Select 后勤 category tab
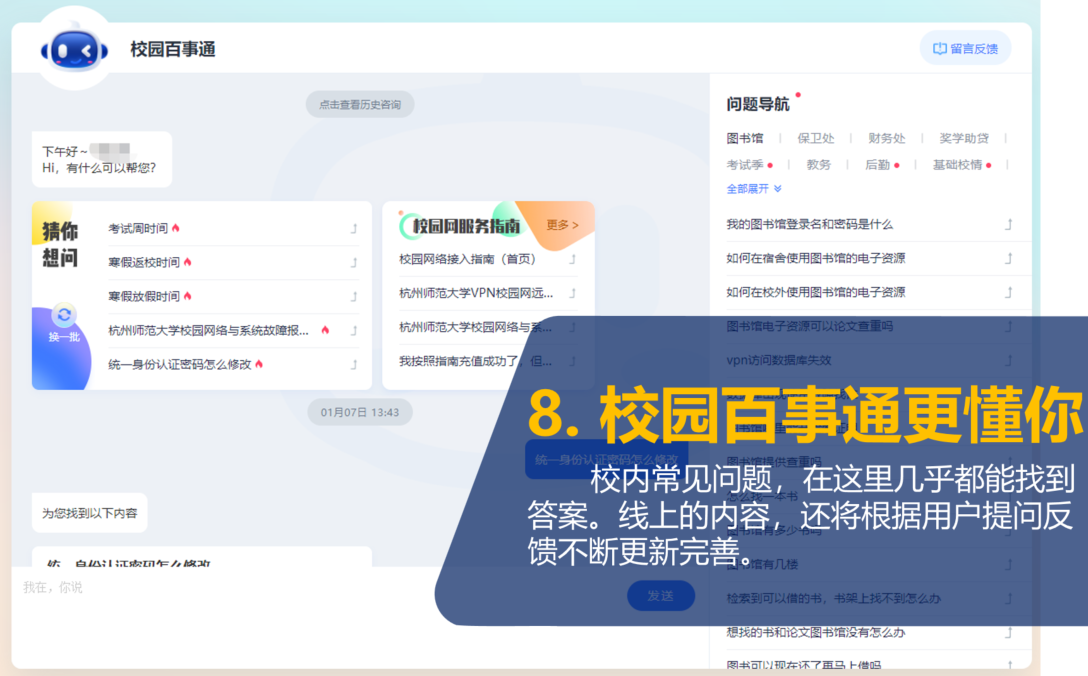This screenshot has height=676, width=1088. point(877,164)
